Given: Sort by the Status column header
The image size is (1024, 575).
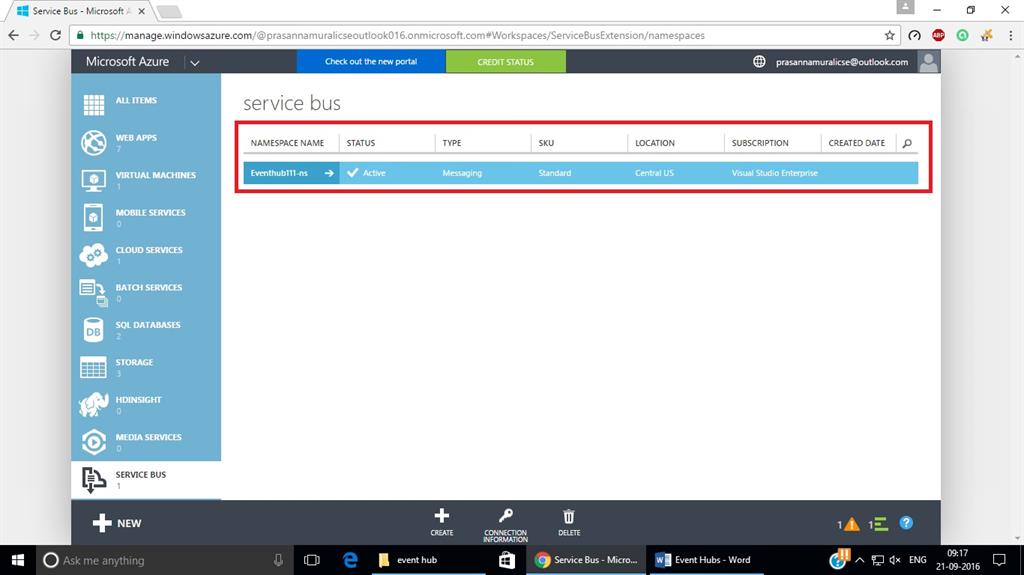Looking at the screenshot, I should [x=360, y=143].
